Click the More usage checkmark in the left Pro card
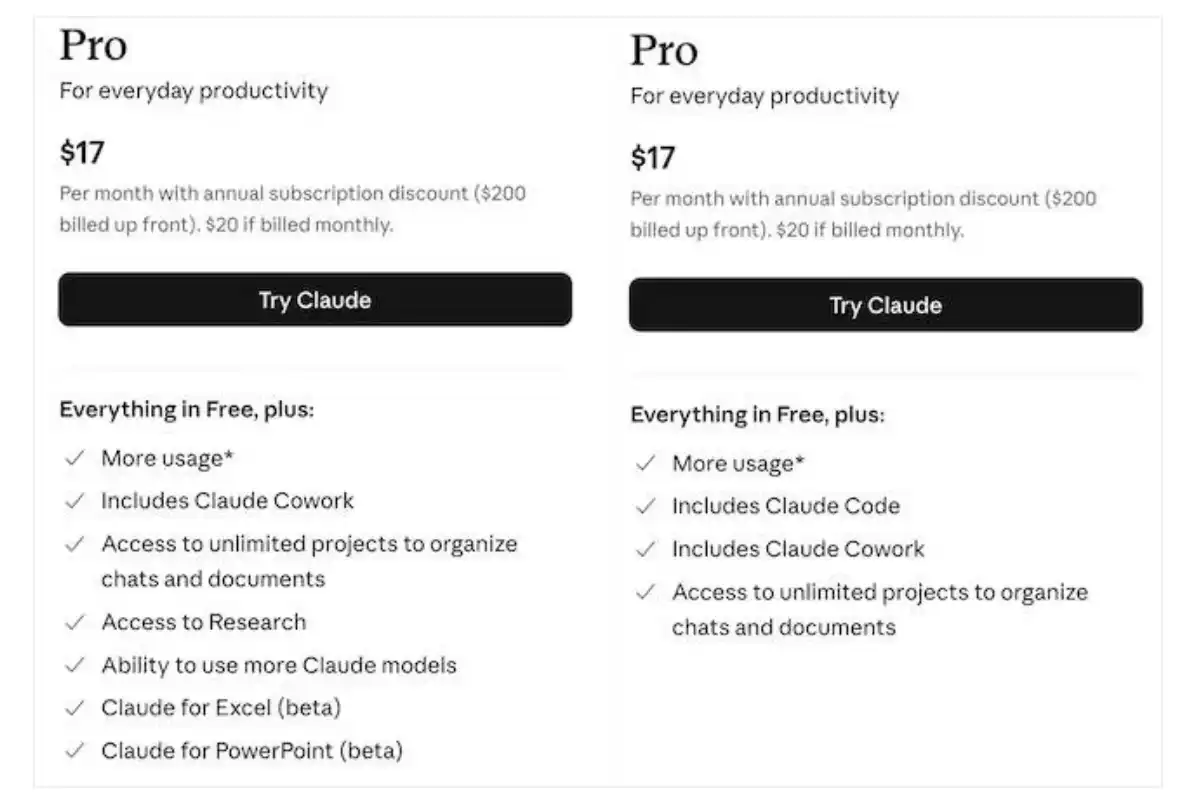 click(74, 459)
